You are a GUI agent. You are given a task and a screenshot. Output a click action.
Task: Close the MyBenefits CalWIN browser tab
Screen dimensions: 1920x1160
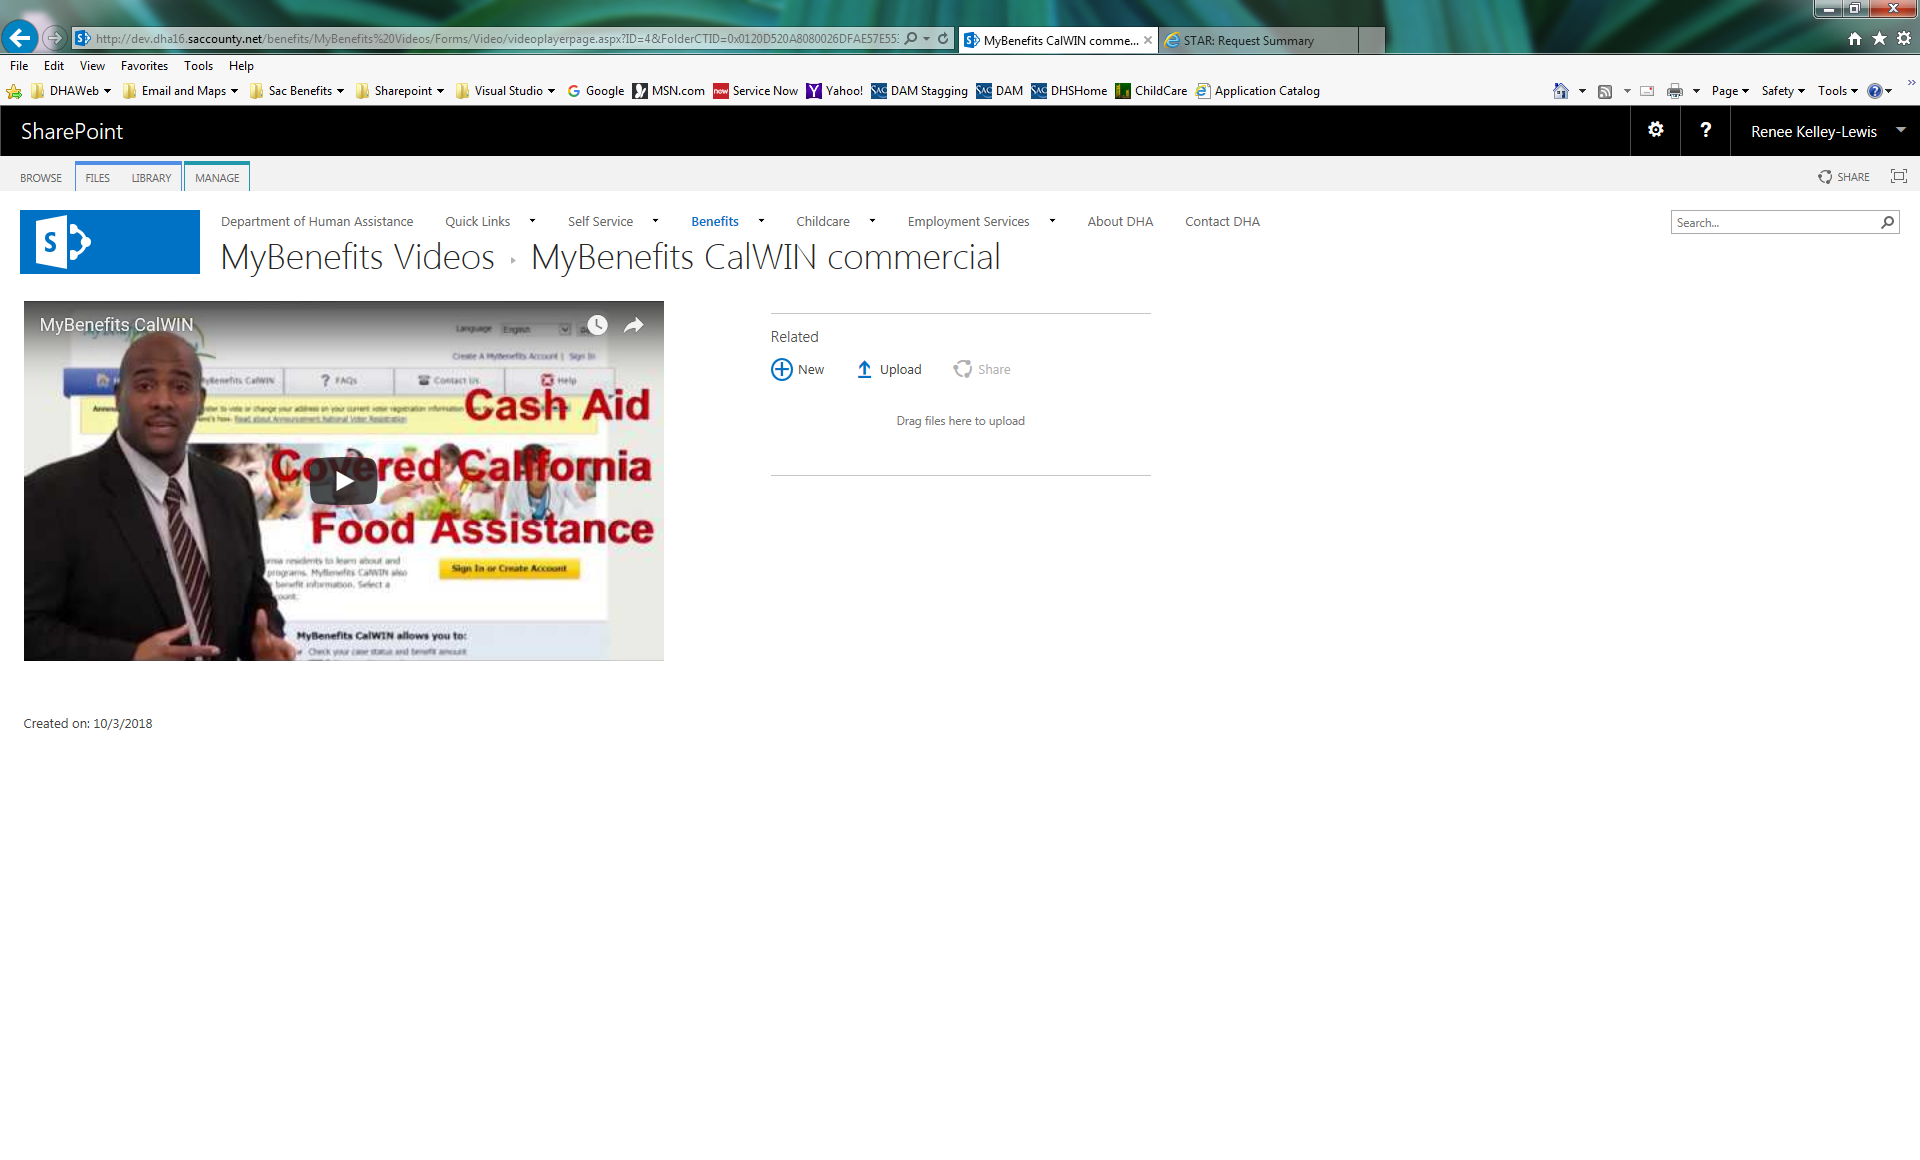pos(1148,40)
